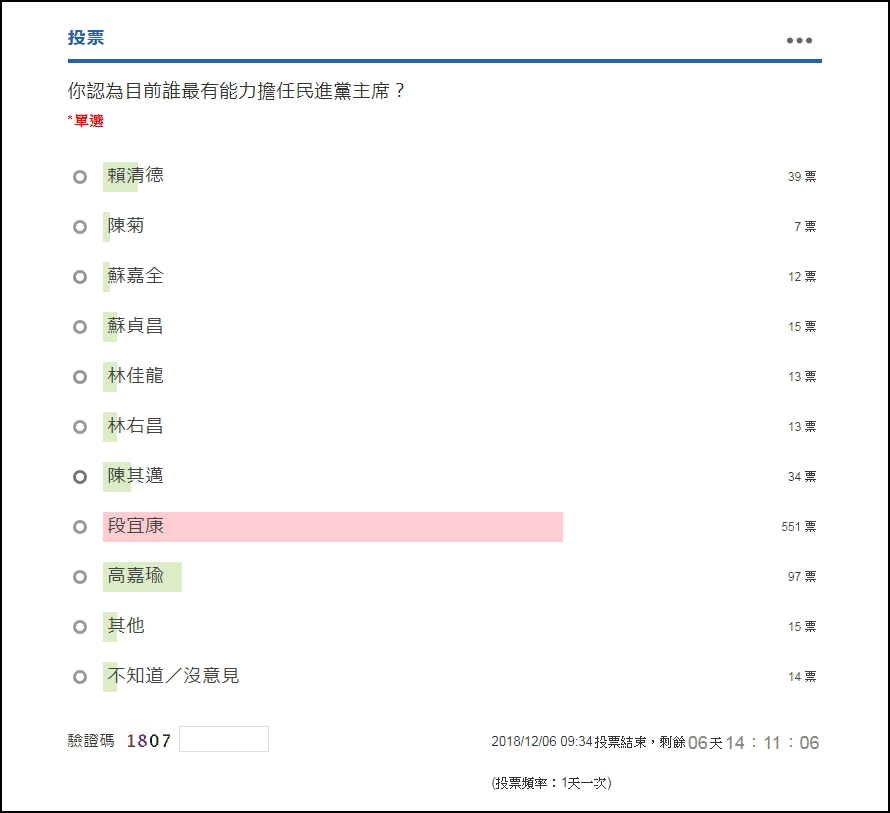
Task: Click the 551 票 vote count
Action: [798, 527]
